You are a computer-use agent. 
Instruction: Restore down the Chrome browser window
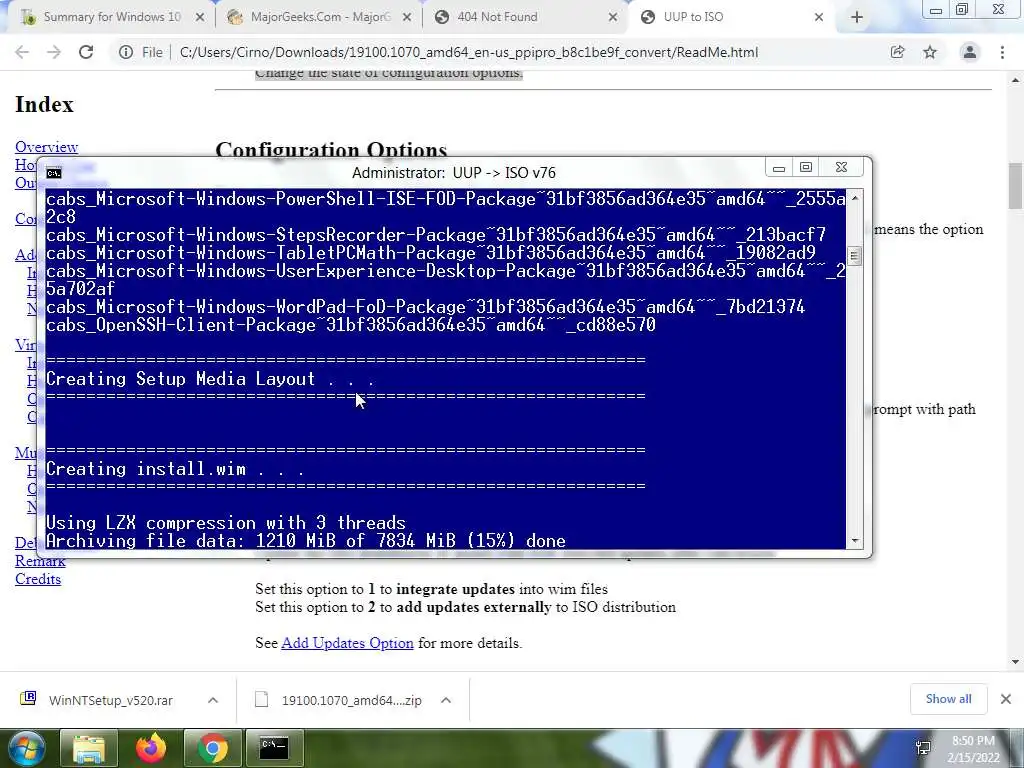pyautogui.click(x=962, y=10)
